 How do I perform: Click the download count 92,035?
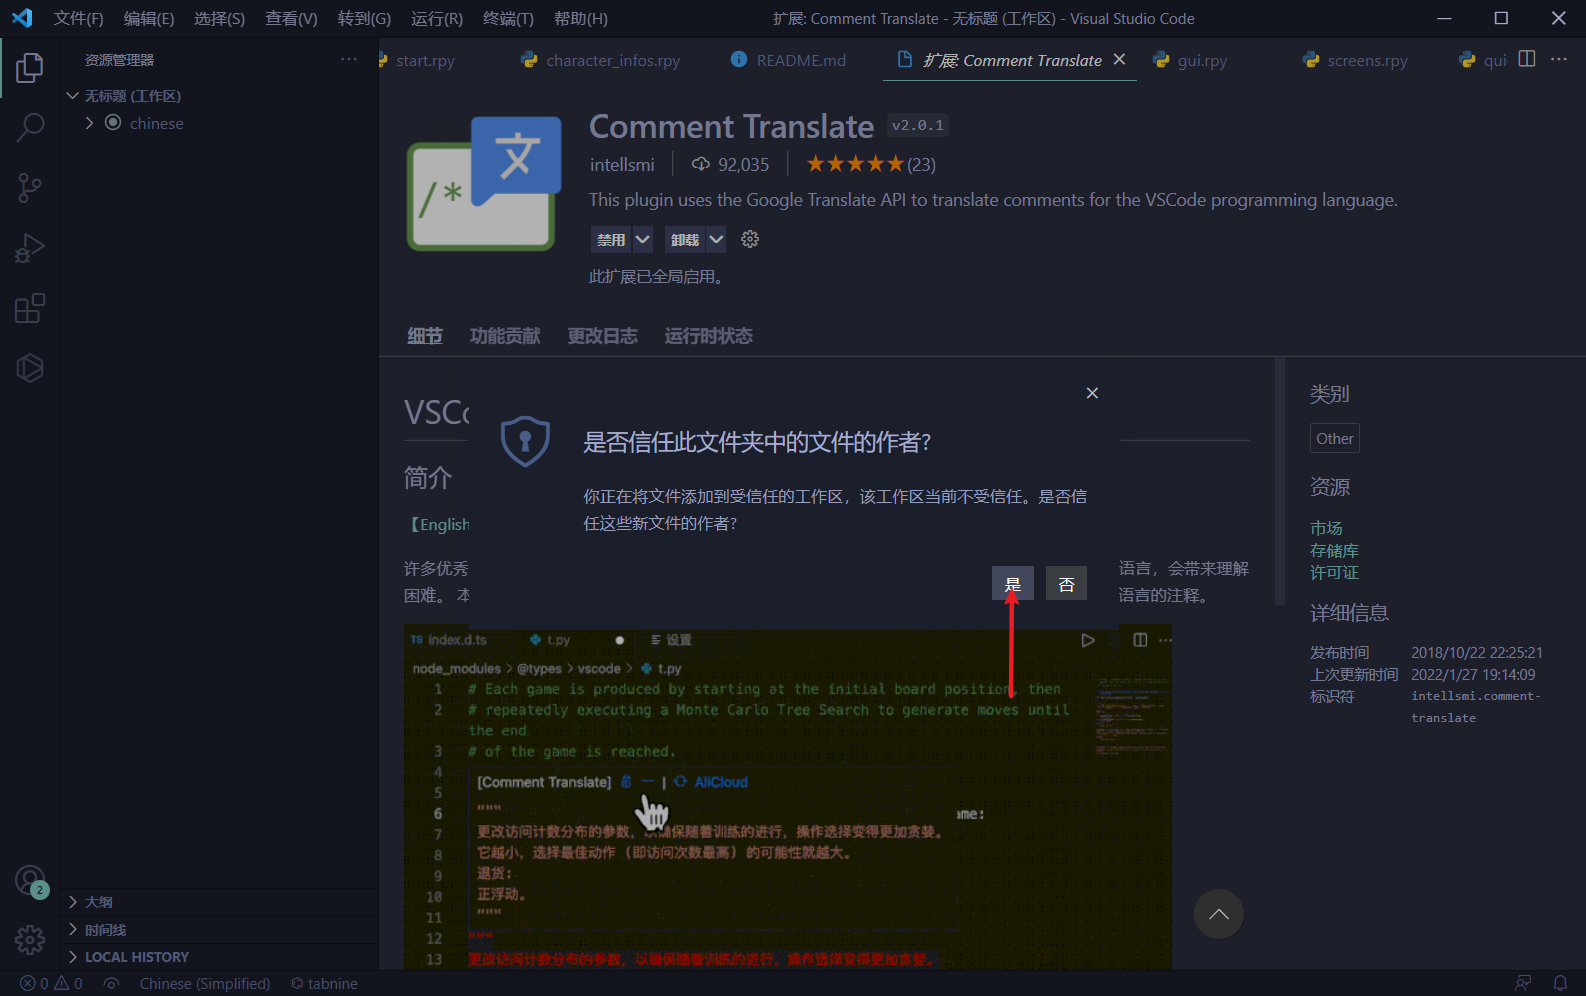[x=731, y=164]
